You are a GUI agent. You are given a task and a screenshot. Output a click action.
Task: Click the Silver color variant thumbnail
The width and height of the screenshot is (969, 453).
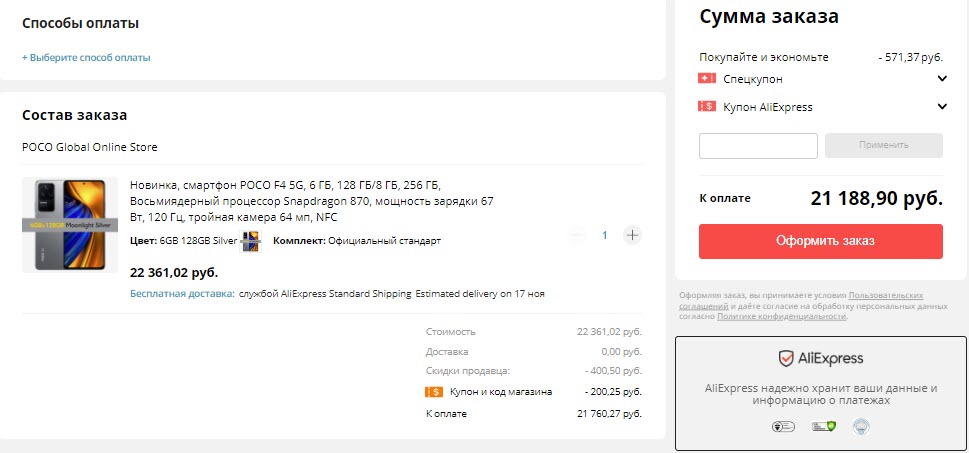pos(250,241)
